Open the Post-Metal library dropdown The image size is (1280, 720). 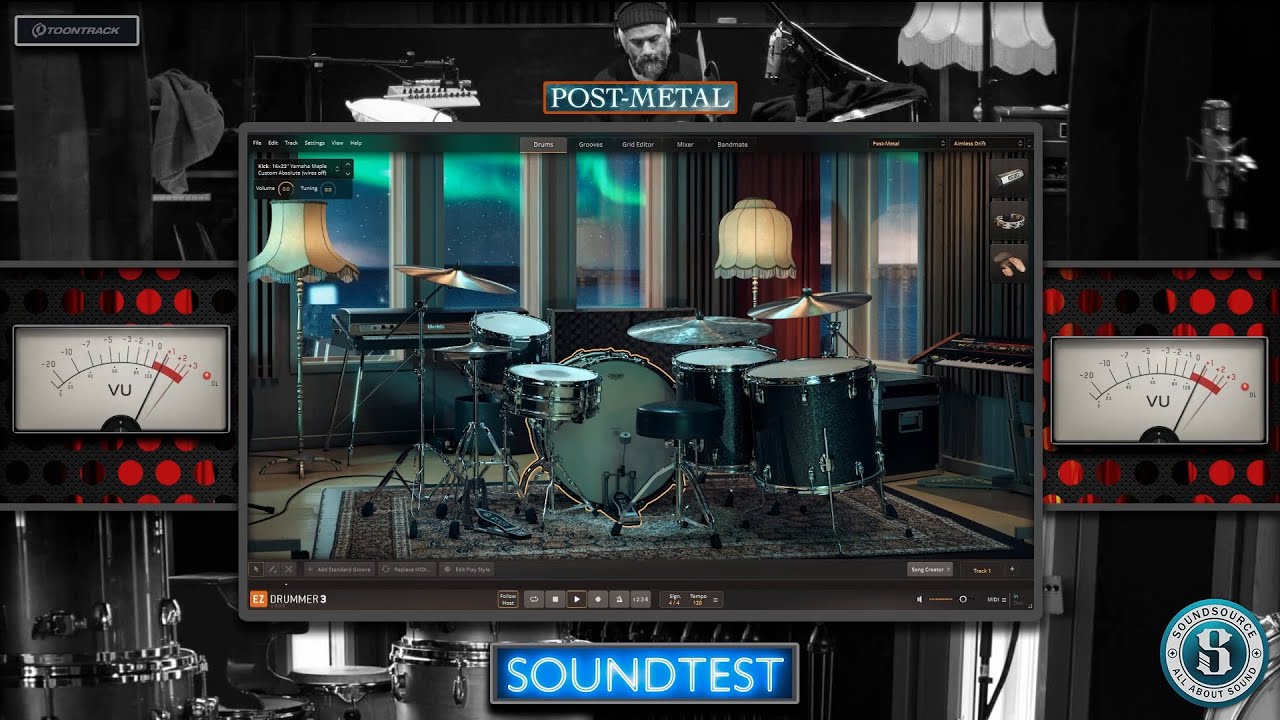(x=908, y=144)
